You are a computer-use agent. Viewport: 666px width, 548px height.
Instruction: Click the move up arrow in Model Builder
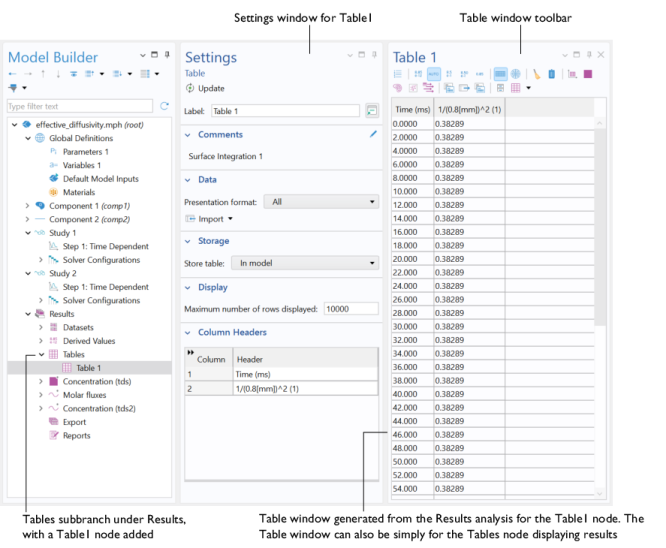(43, 74)
